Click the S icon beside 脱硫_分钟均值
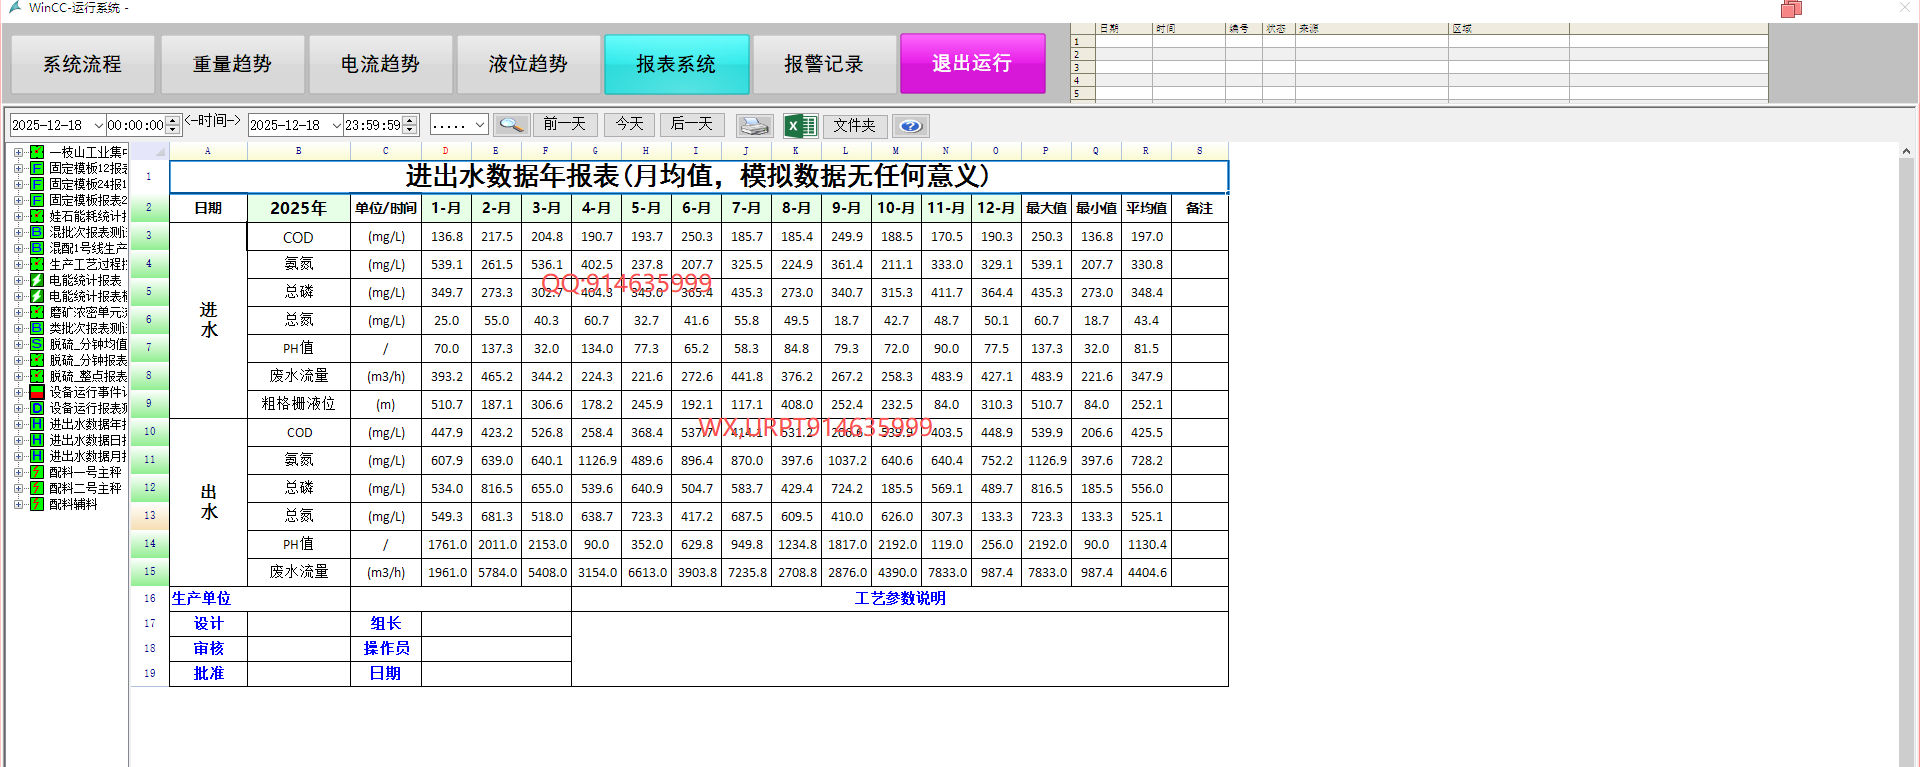 37,344
